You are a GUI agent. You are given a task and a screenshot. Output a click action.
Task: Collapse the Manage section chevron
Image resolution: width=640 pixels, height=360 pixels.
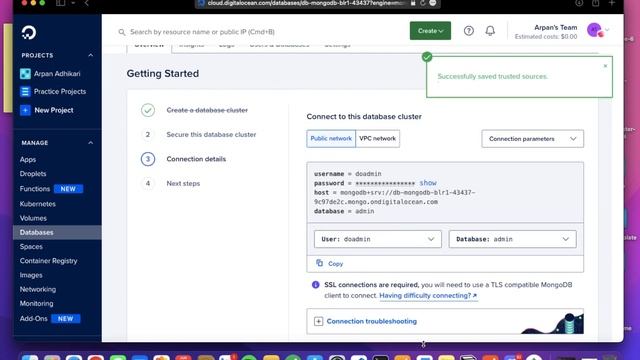91,143
